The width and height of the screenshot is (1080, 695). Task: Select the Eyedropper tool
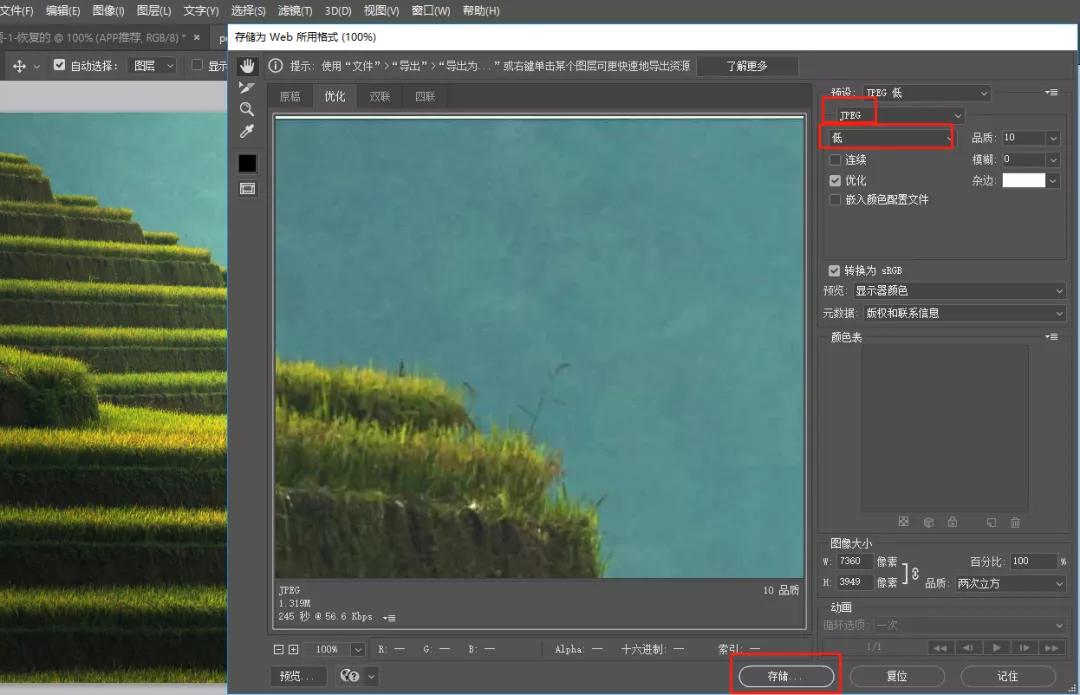coord(247,131)
